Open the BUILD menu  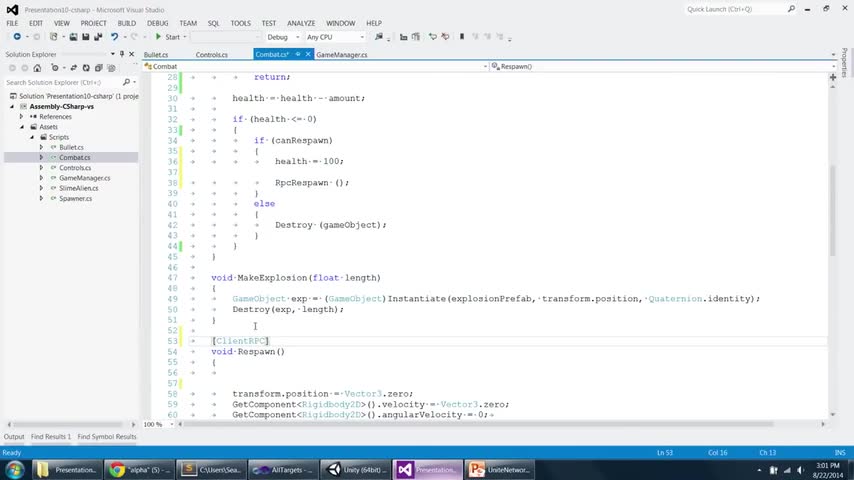[126, 23]
